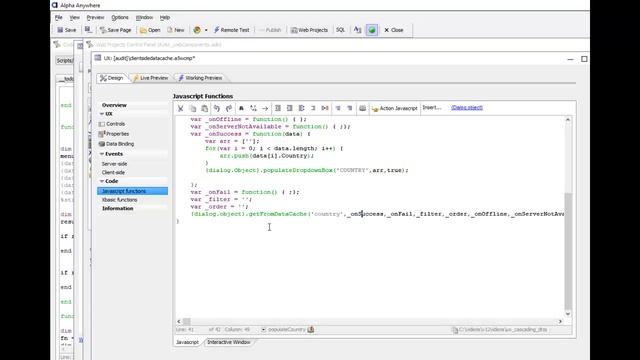Click the Save As icon next to Save
The width and height of the screenshot is (640, 360).
point(88,30)
